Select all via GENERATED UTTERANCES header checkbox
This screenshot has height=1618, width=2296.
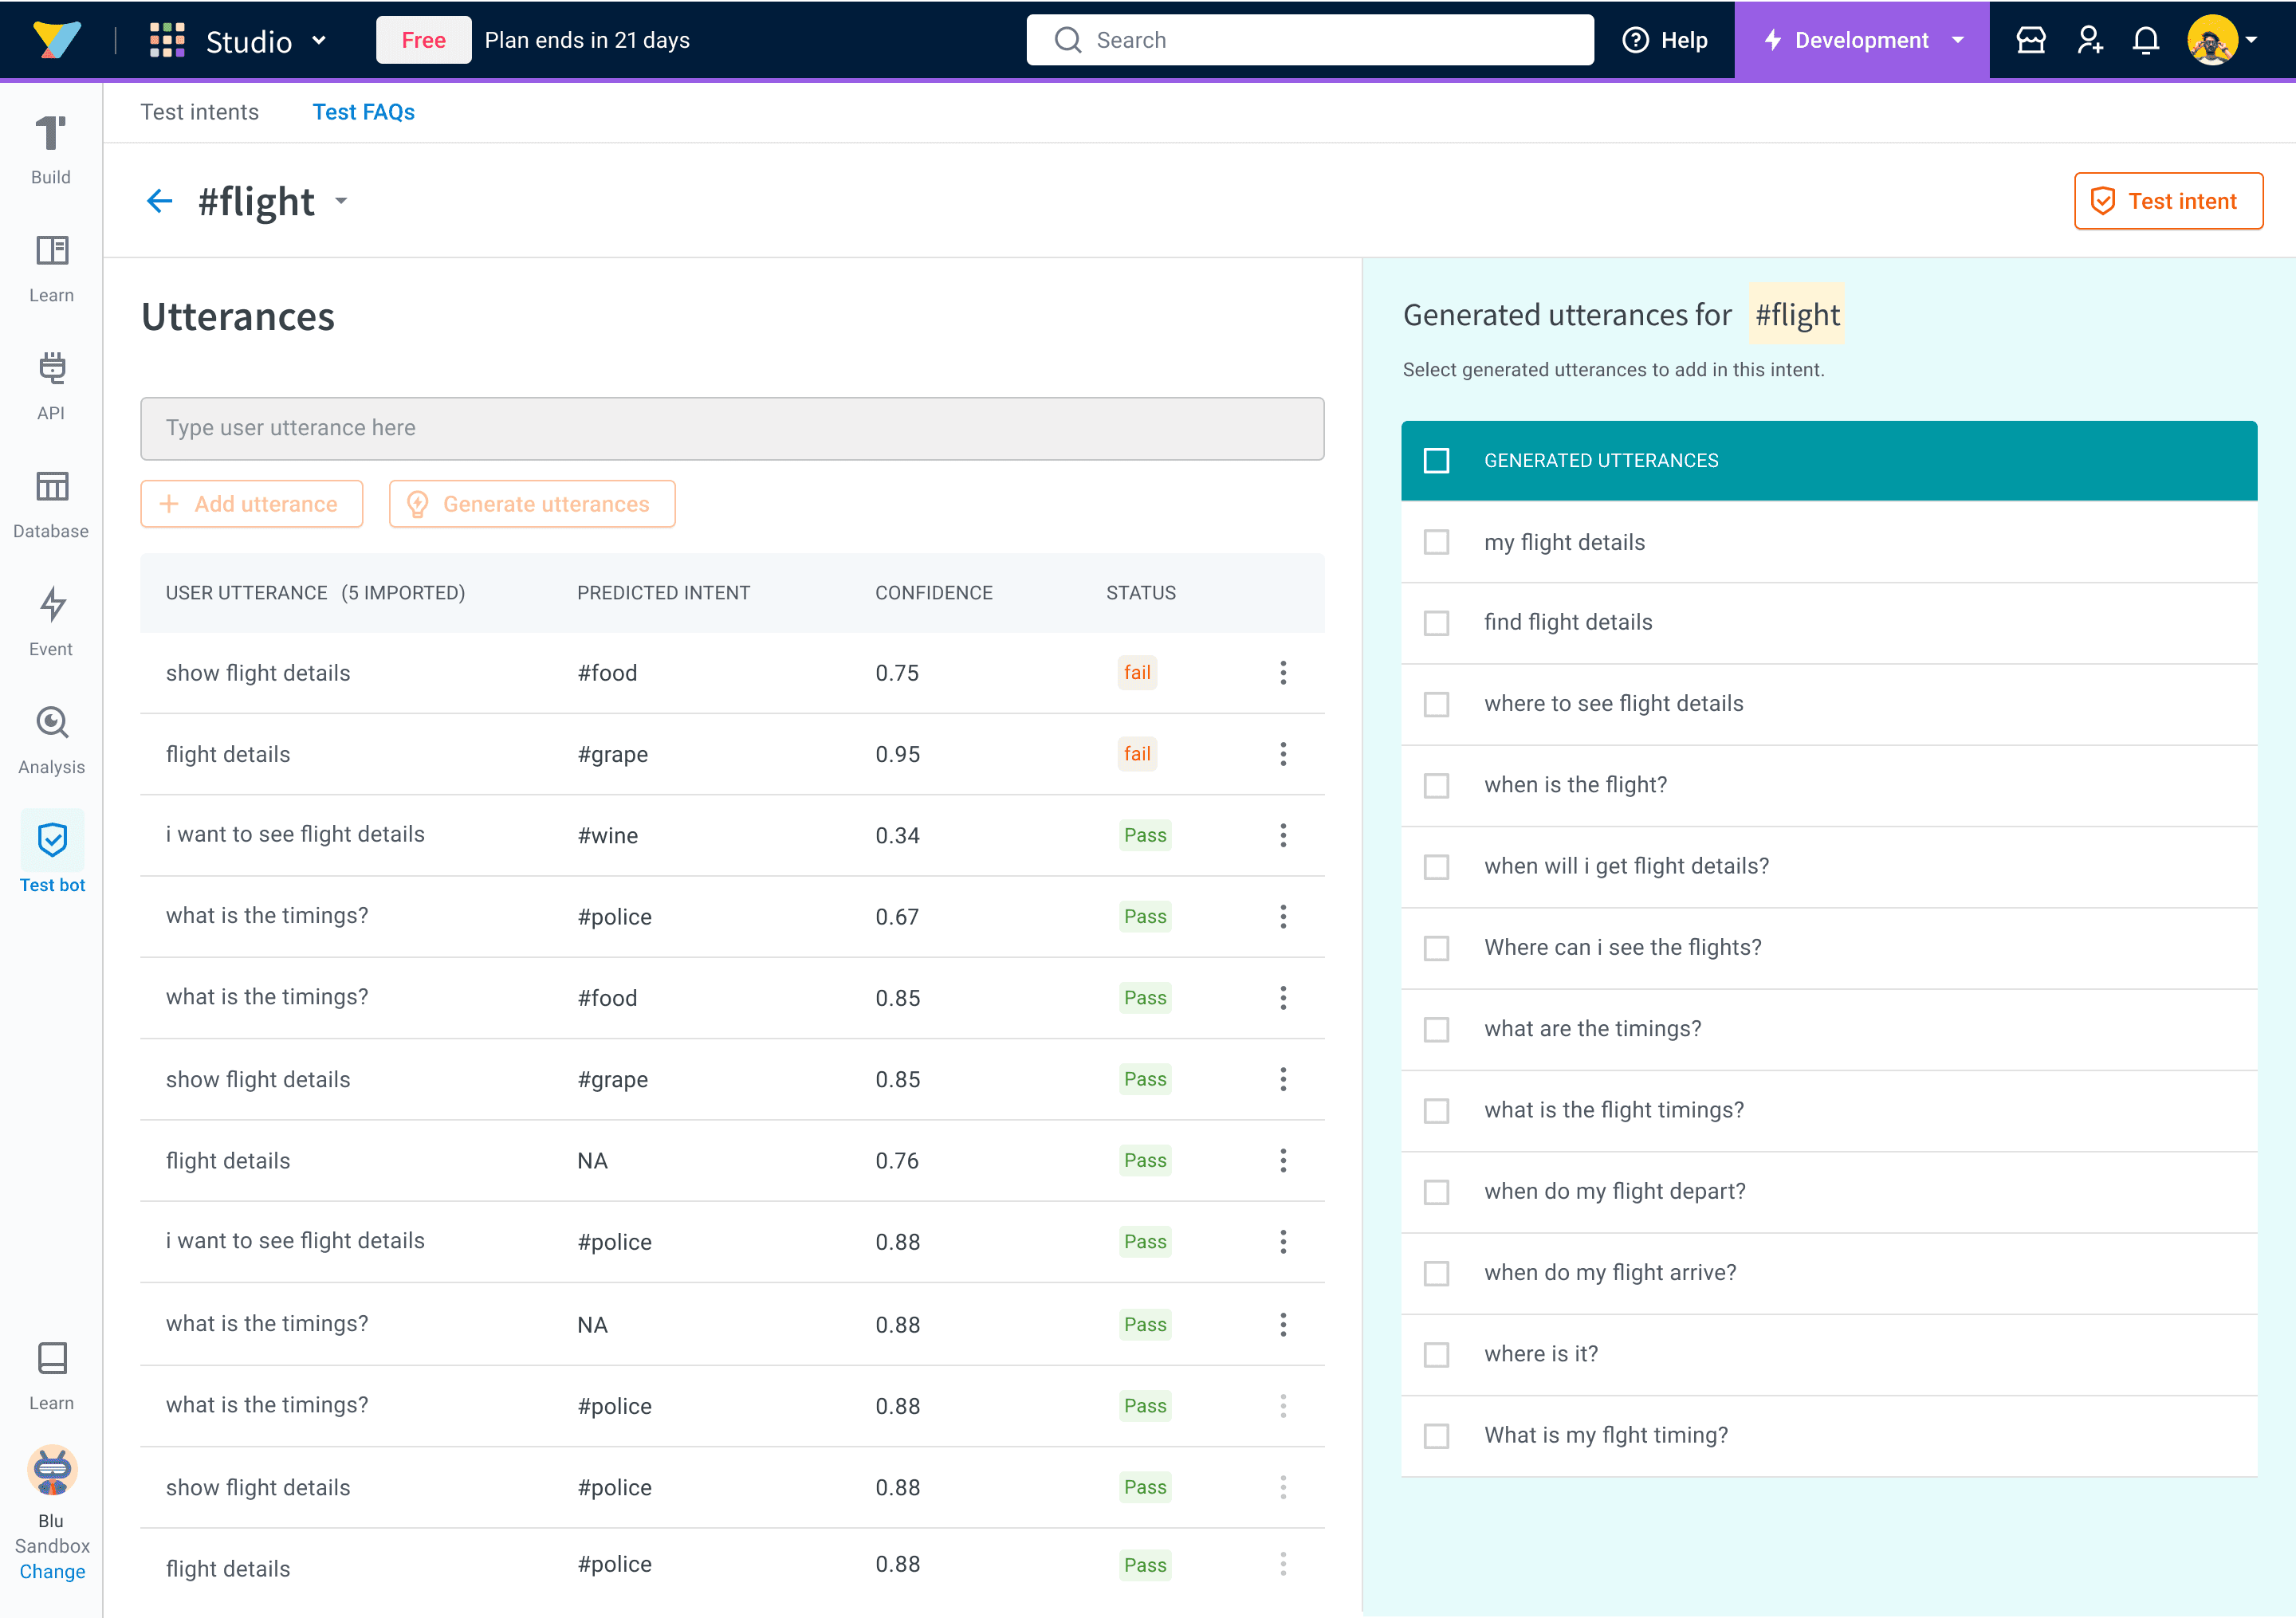tap(1436, 460)
